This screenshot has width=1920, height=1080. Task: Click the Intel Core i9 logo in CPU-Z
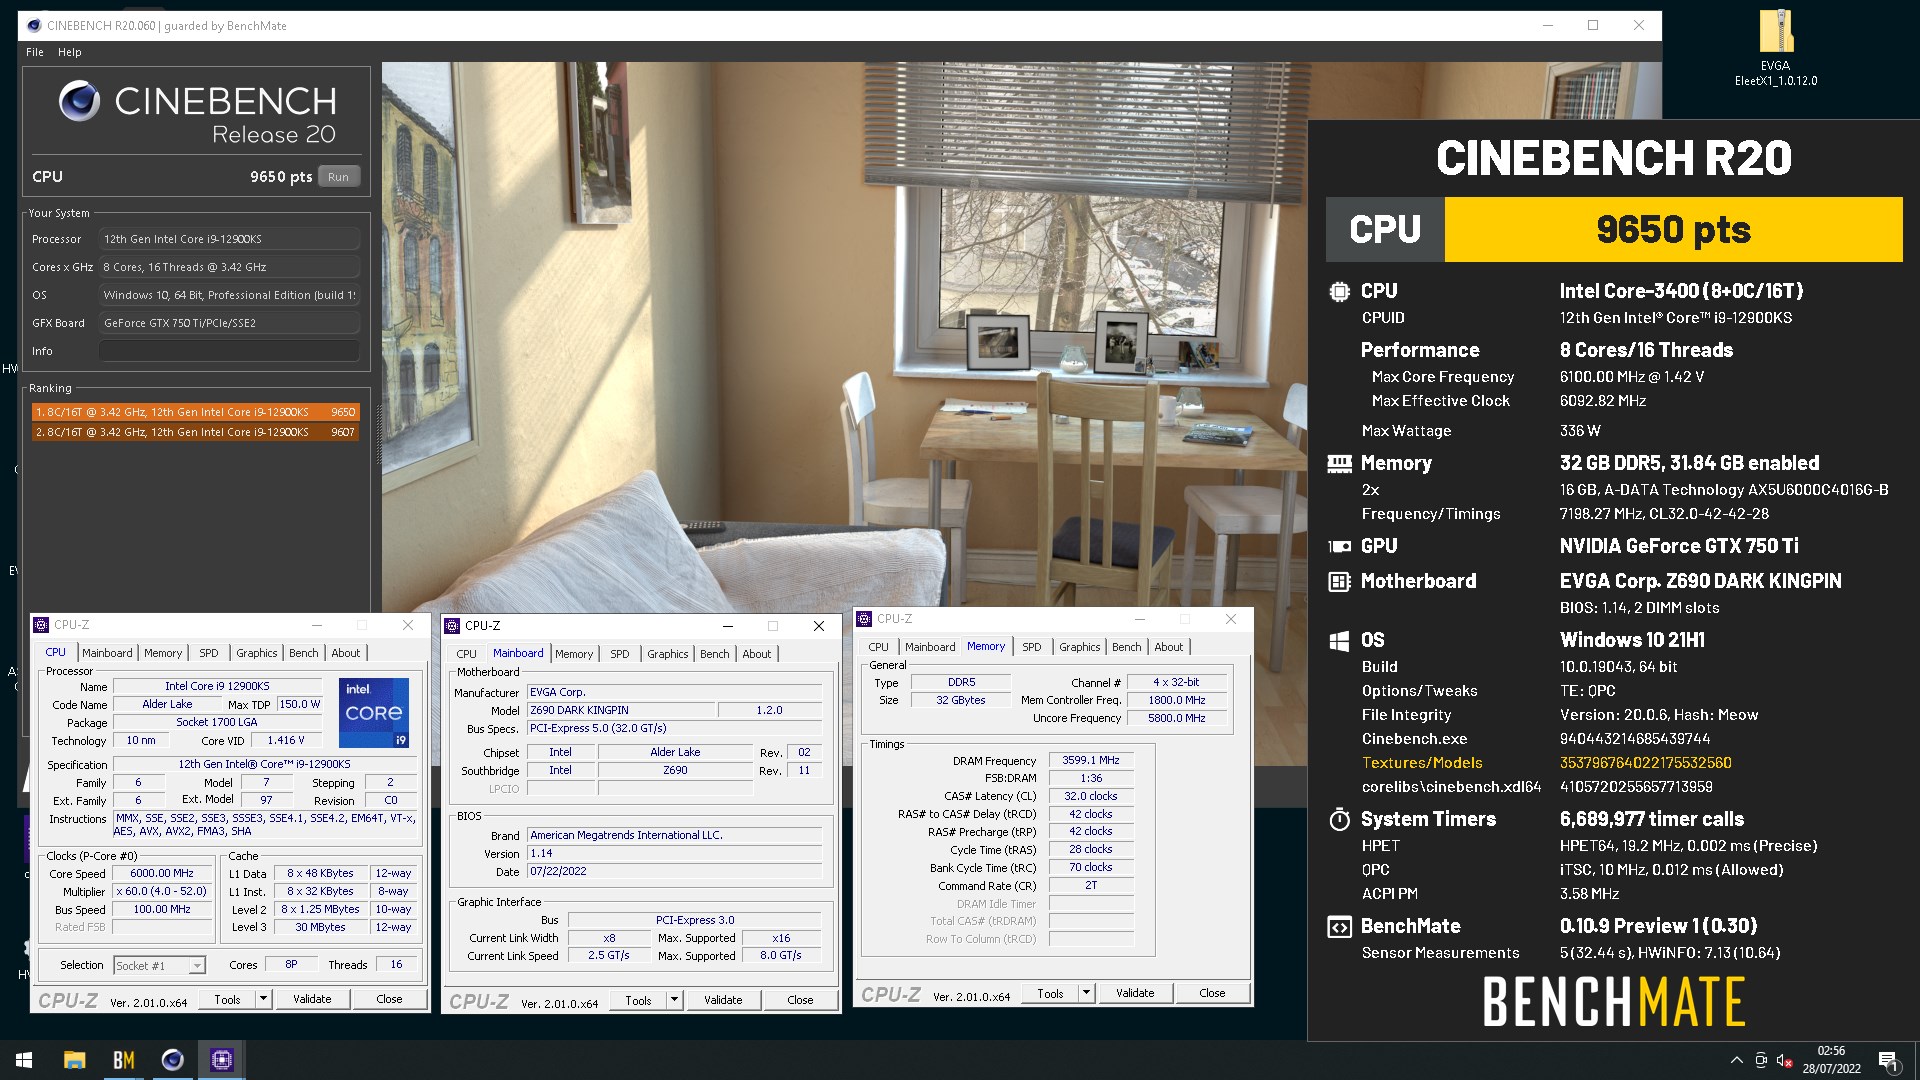[374, 713]
